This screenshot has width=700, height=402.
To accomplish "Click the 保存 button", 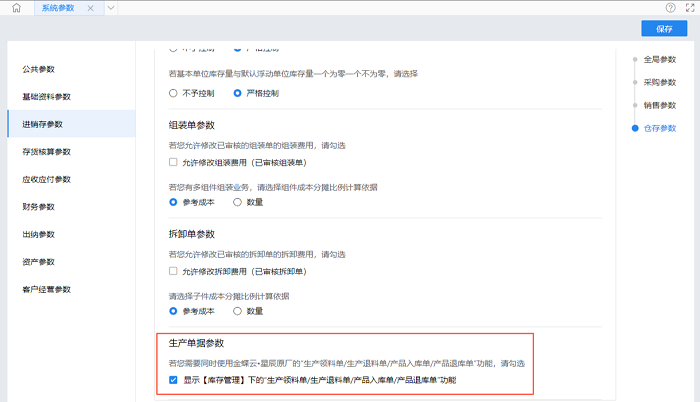I will tap(664, 29).
